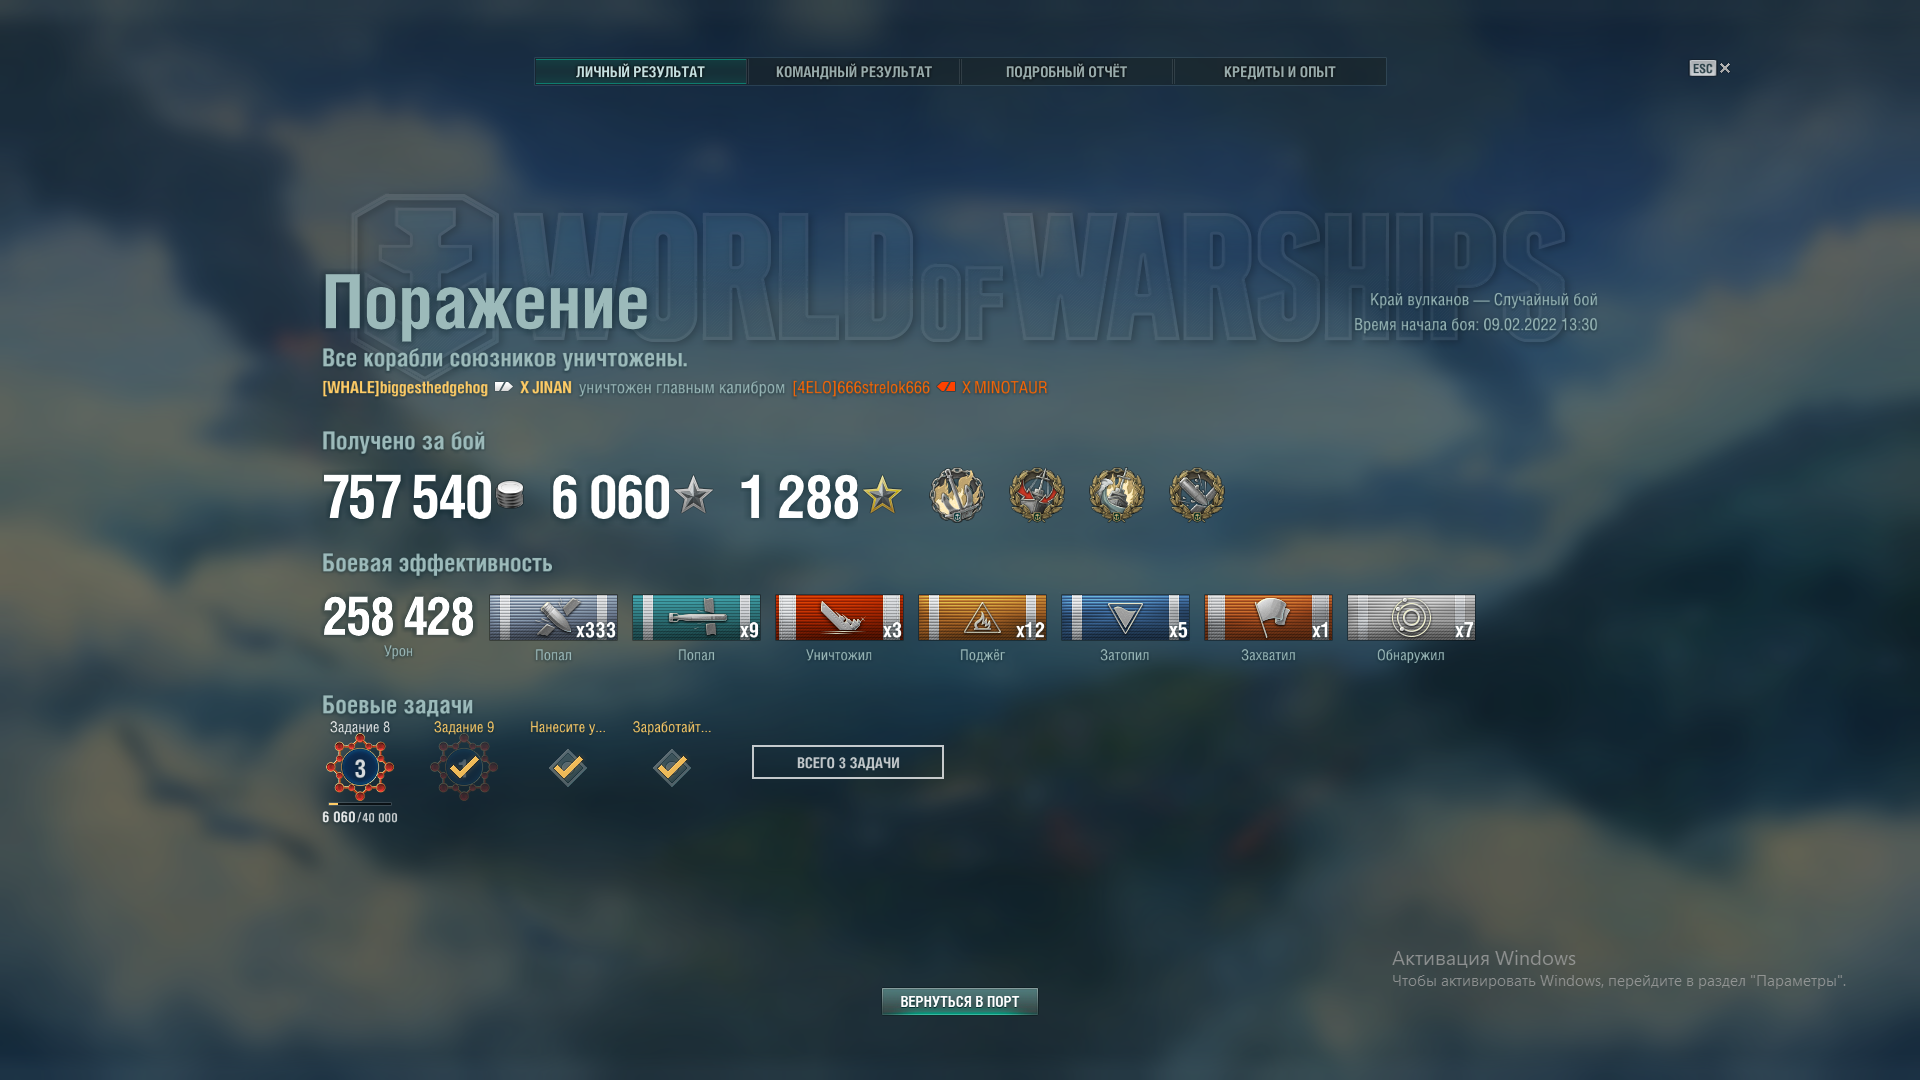Click the captured base ribbon x1
The width and height of the screenshot is (1920, 1080).
click(1268, 617)
